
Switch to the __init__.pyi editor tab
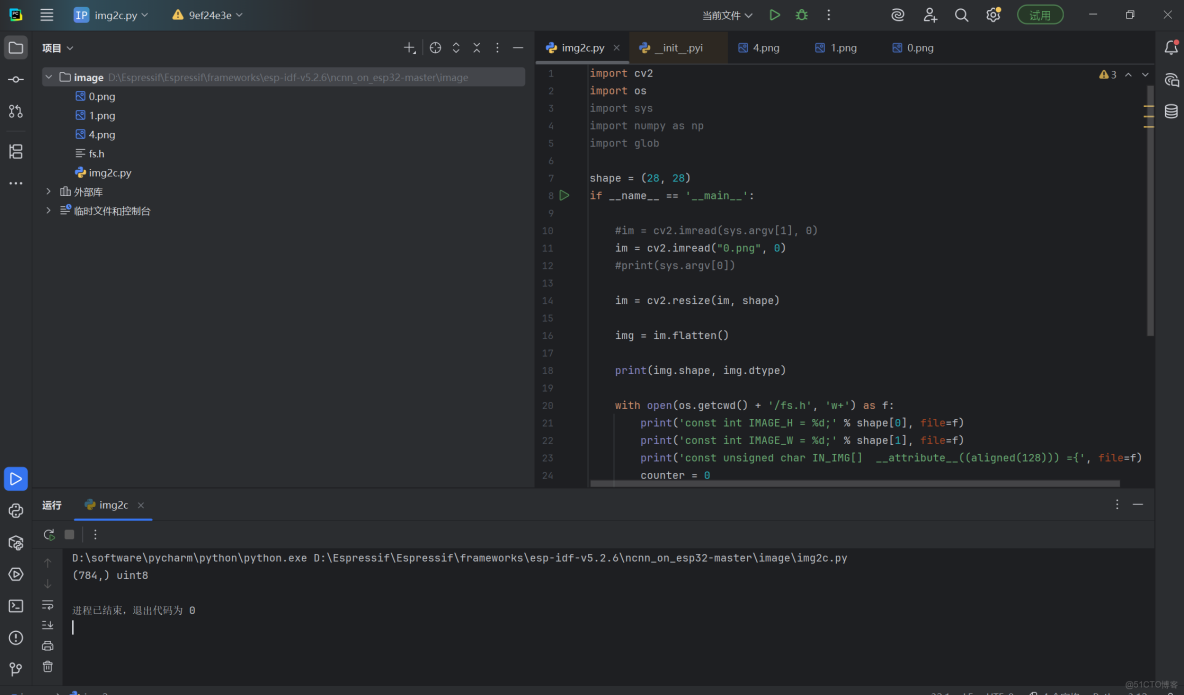678,48
